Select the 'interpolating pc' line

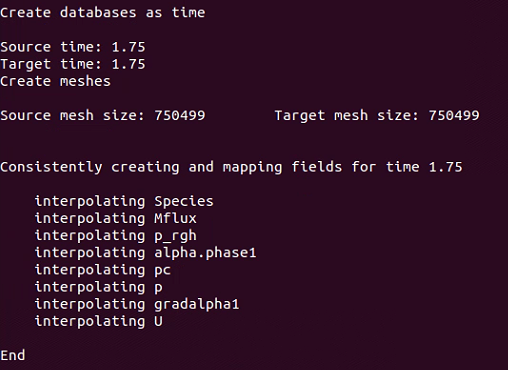click(103, 270)
